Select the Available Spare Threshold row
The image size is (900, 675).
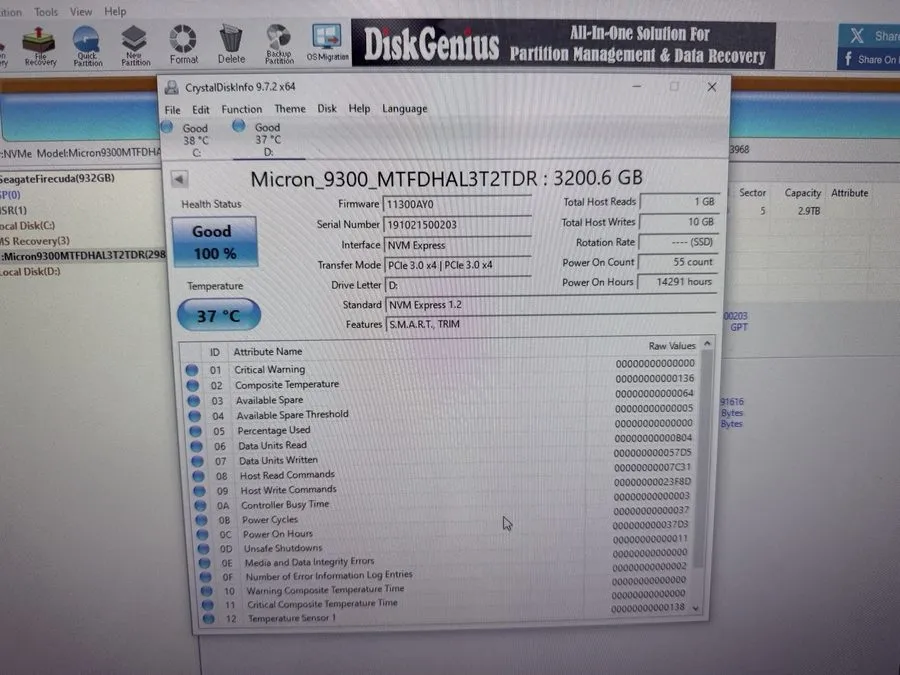[x=440, y=412]
